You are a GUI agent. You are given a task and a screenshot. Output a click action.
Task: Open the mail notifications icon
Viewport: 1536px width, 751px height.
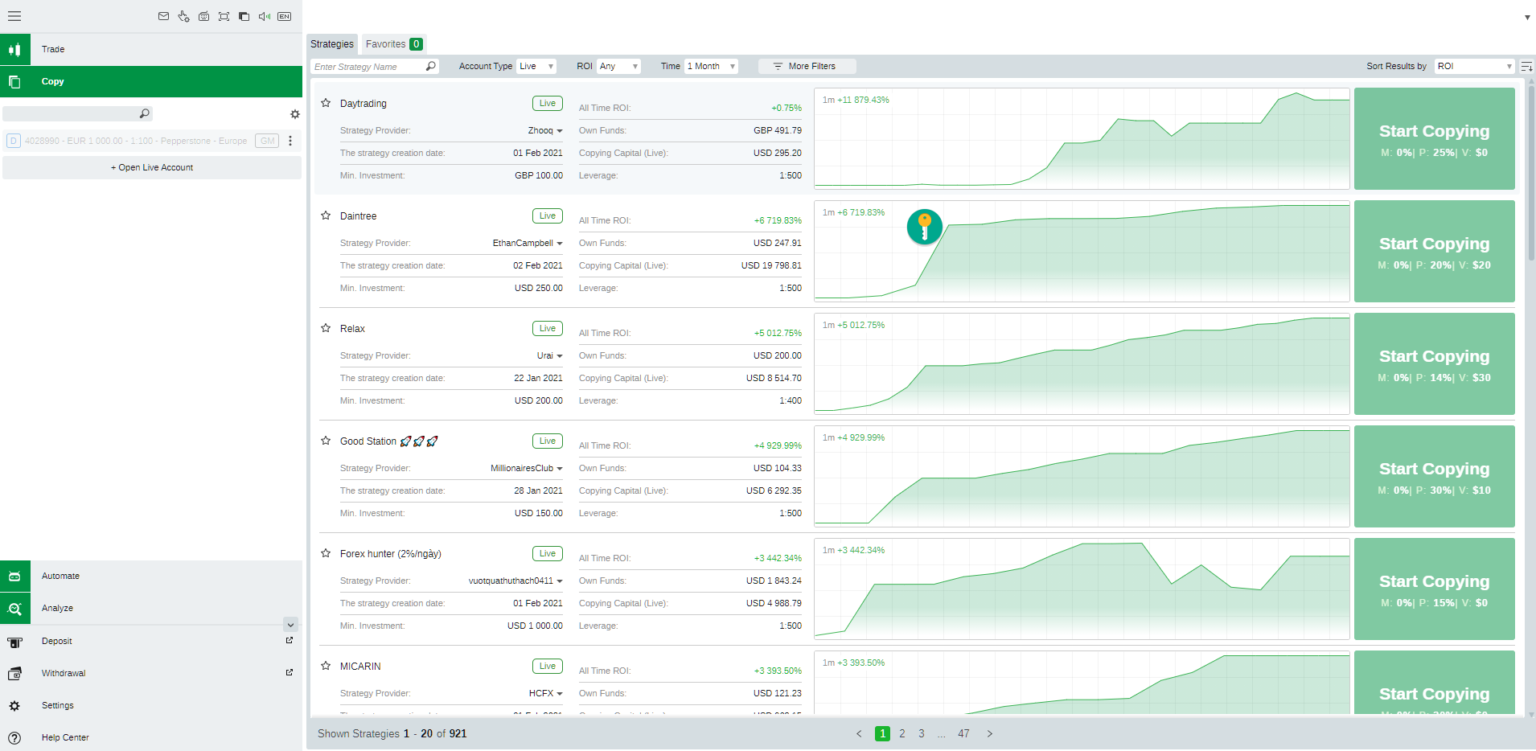click(x=164, y=16)
